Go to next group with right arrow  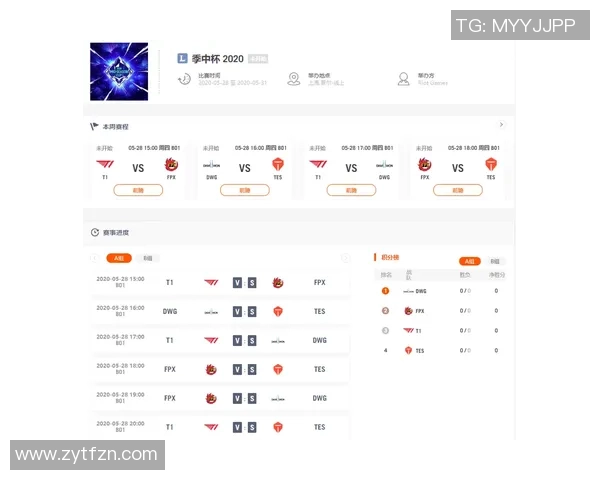coord(345,258)
